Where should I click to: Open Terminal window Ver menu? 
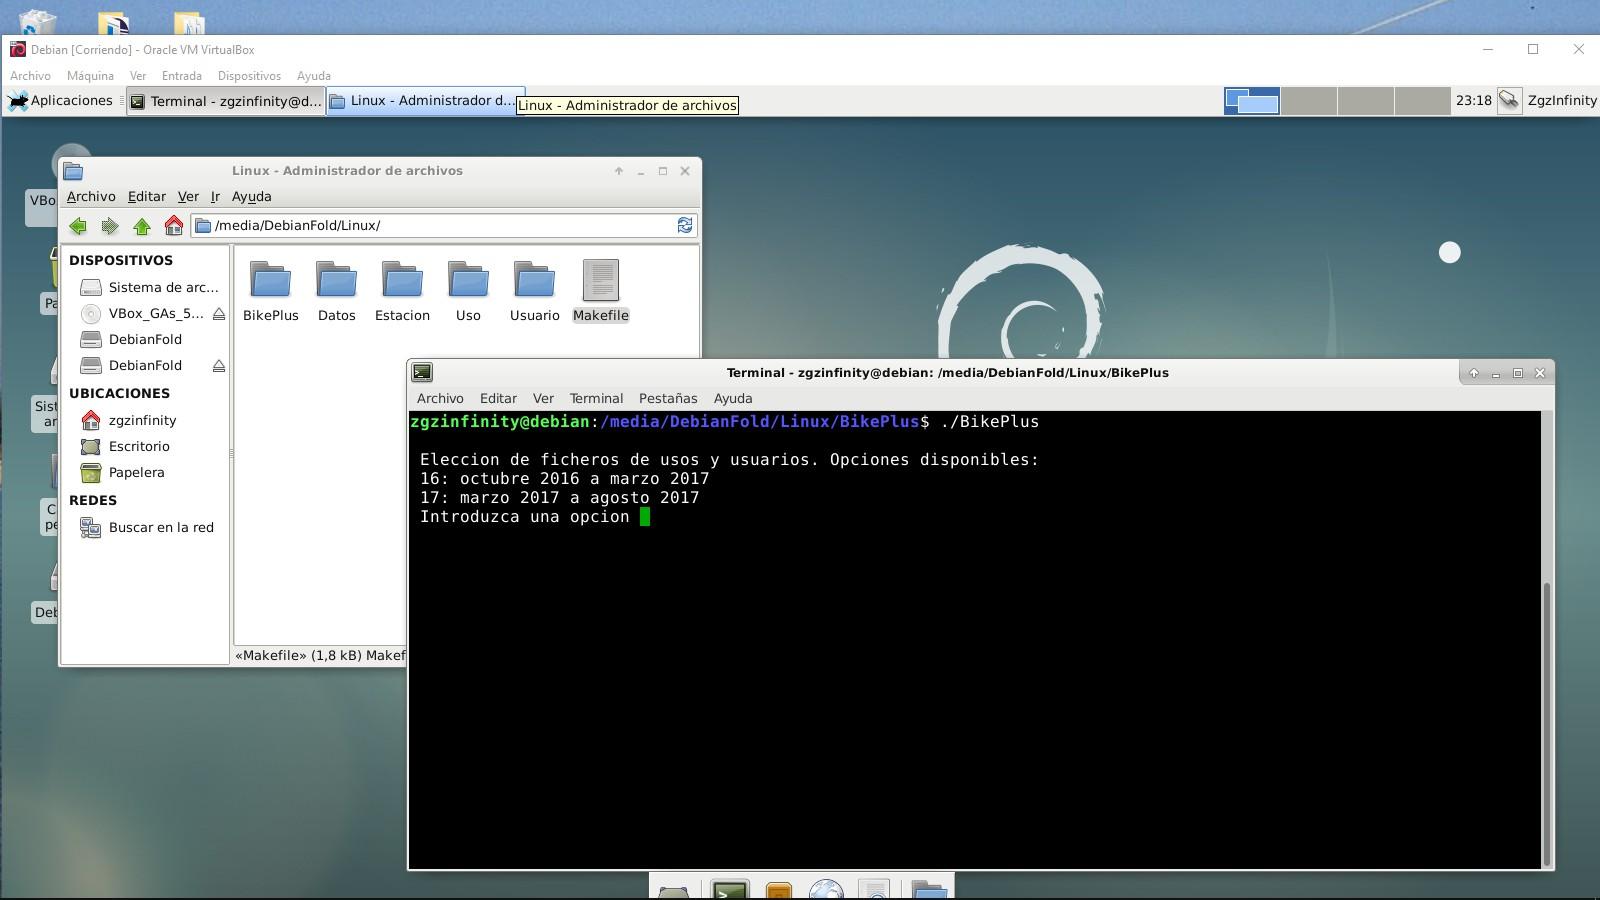(x=543, y=399)
